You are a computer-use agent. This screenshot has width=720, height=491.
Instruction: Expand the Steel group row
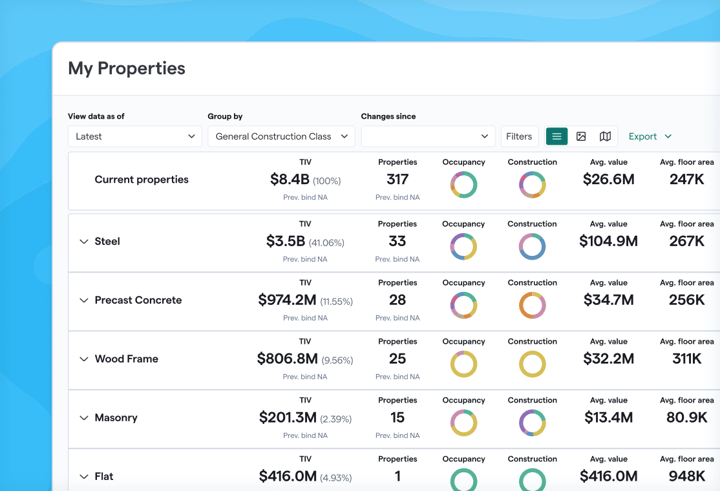84,242
